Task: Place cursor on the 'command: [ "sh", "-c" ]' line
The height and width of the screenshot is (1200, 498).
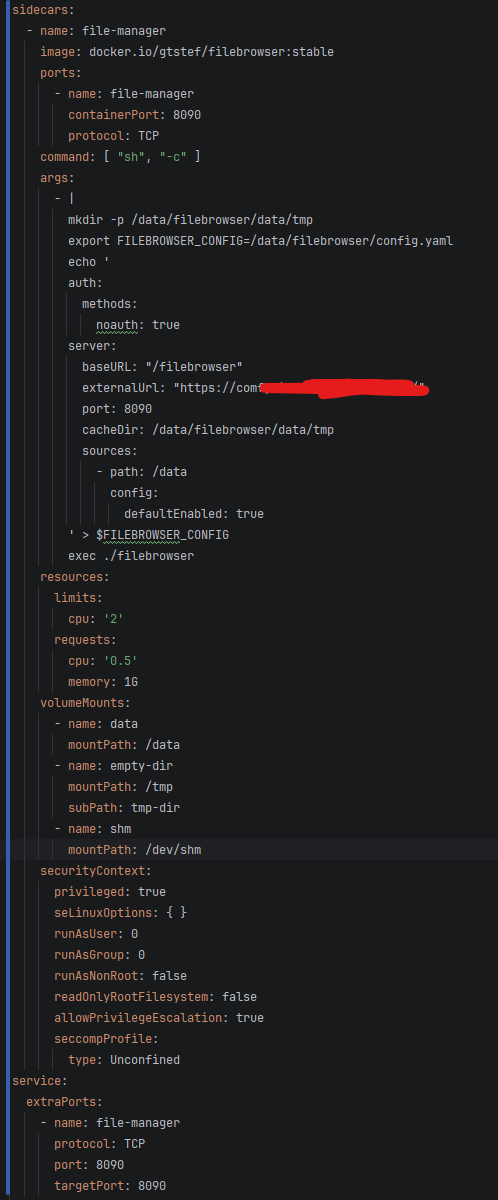Action: tap(120, 157)
